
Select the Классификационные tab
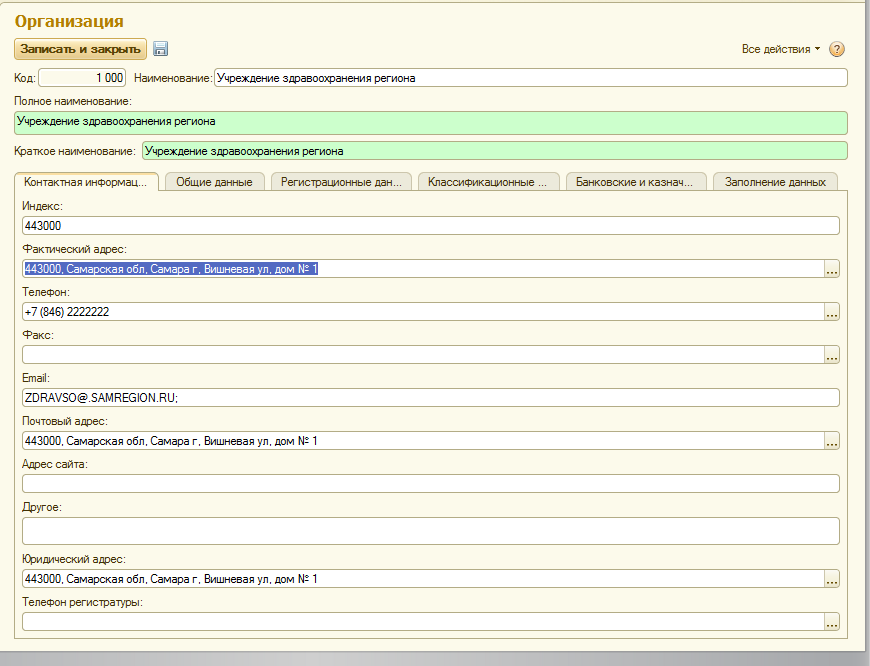coord(488,182)
